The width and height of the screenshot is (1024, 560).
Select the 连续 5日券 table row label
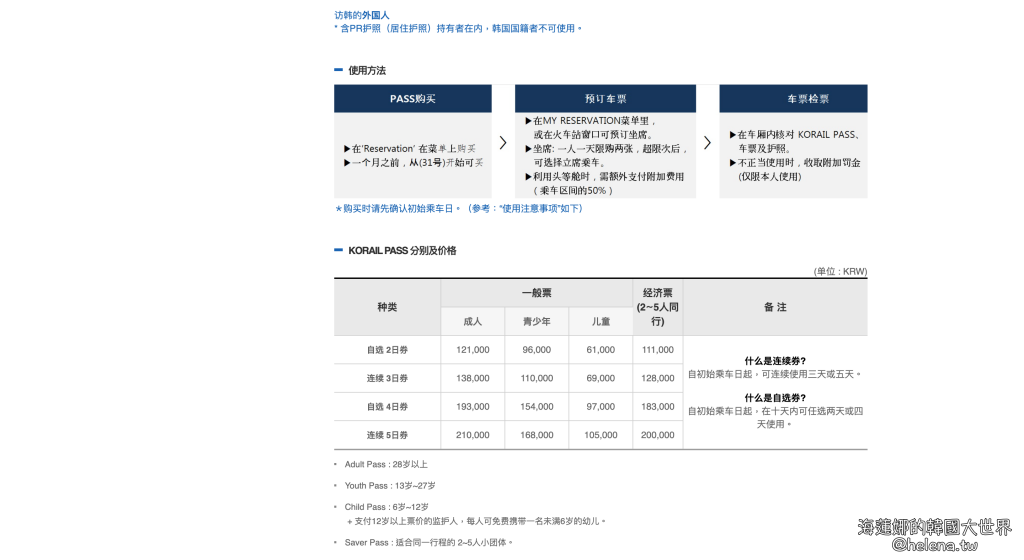click(387, 435)
